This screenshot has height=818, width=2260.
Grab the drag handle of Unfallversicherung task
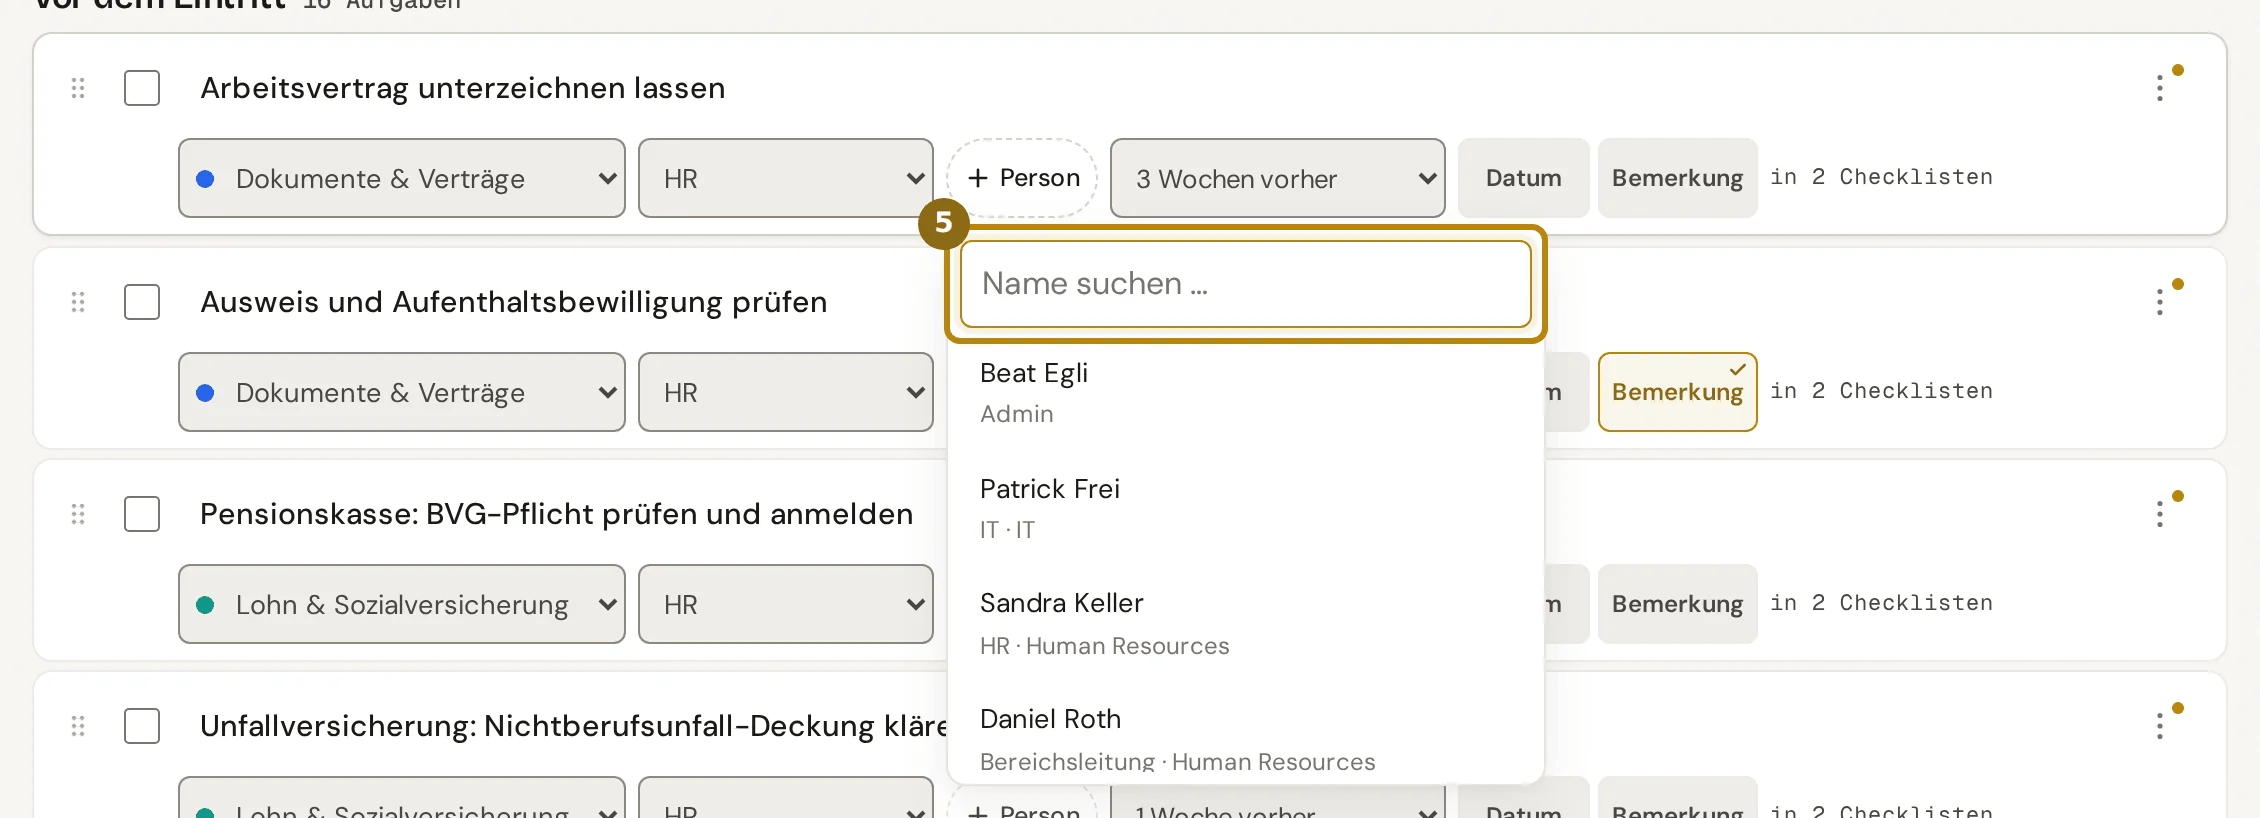tap(78, 726)
